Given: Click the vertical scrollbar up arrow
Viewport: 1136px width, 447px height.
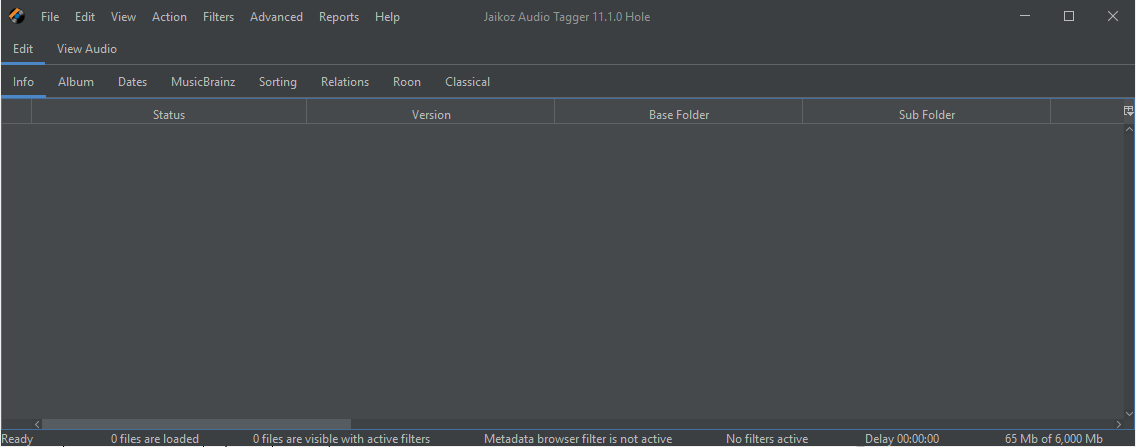Looking at the screenshot, I should coord(1129,129).
